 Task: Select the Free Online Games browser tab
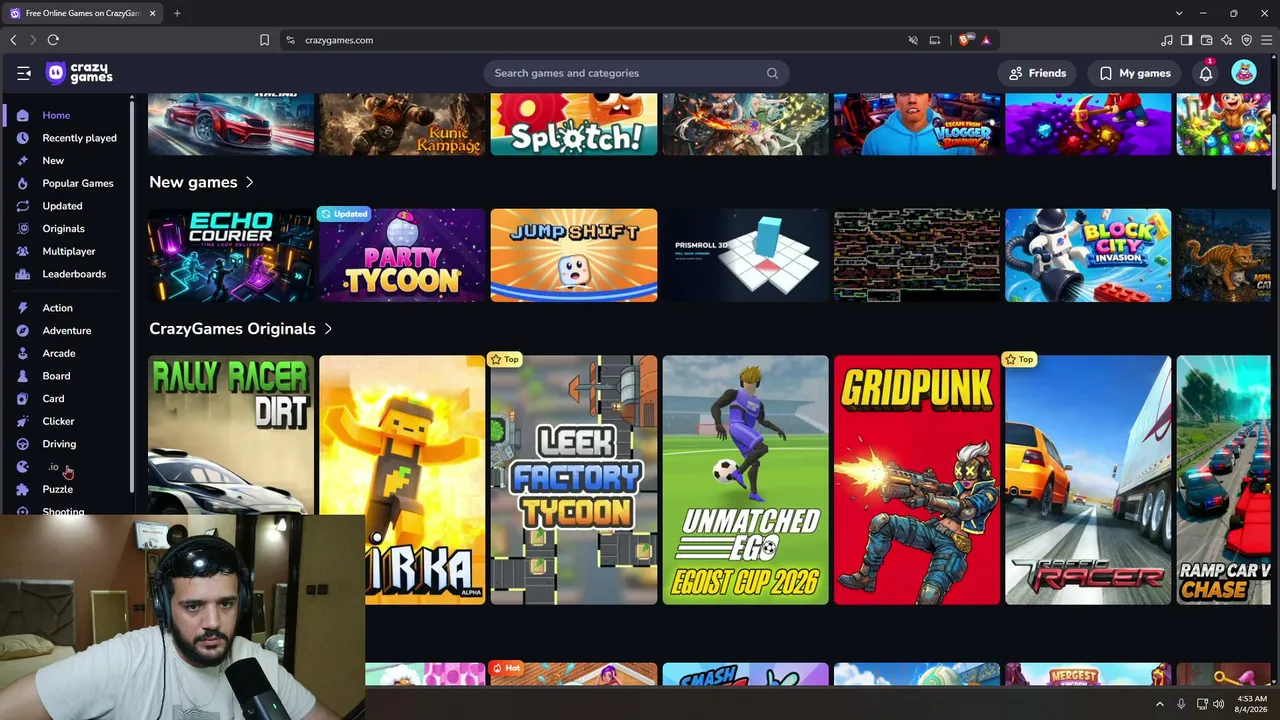[x=83, y=13]
